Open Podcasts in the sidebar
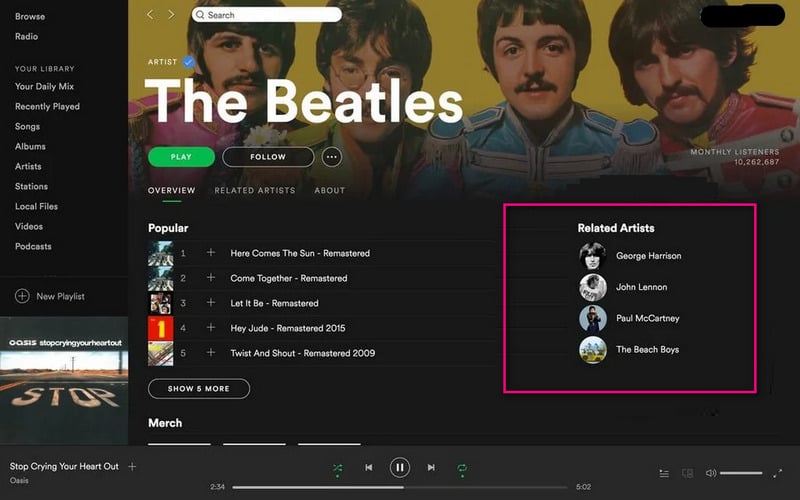This screenshot has height=500, width=800. [33, 246]
